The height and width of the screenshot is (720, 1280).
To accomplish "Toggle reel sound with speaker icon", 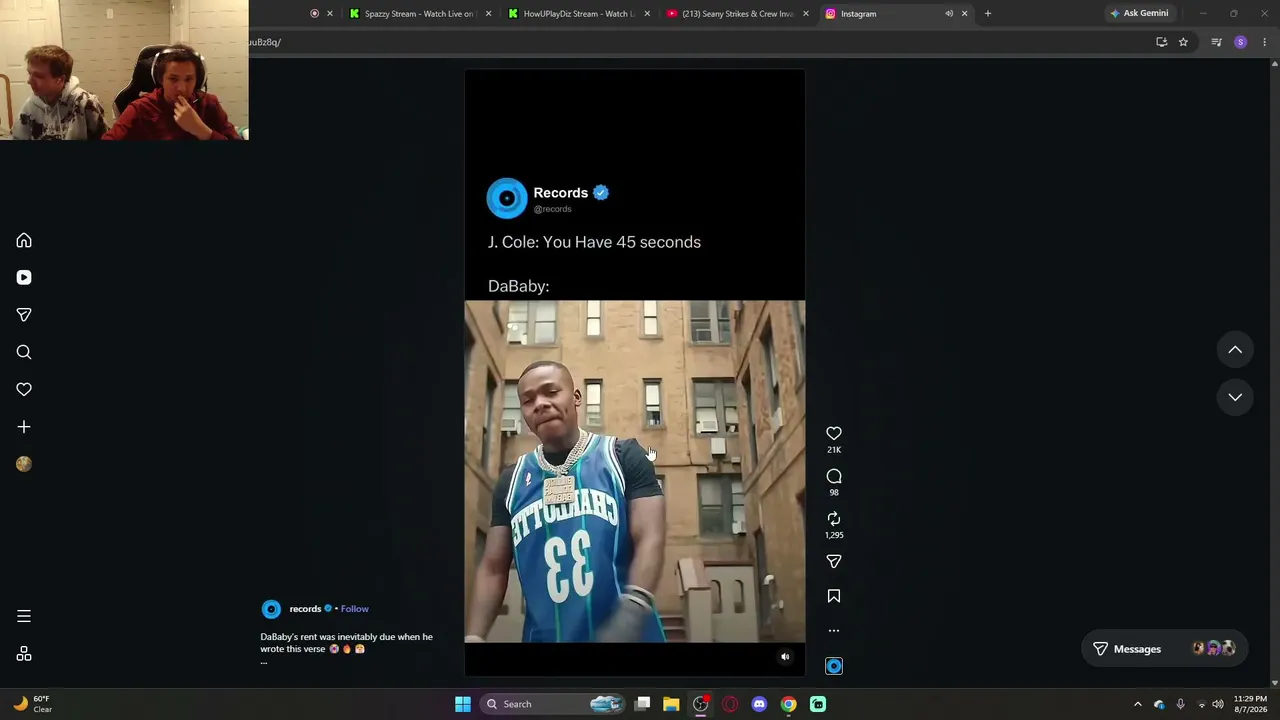I will point(785,657).
